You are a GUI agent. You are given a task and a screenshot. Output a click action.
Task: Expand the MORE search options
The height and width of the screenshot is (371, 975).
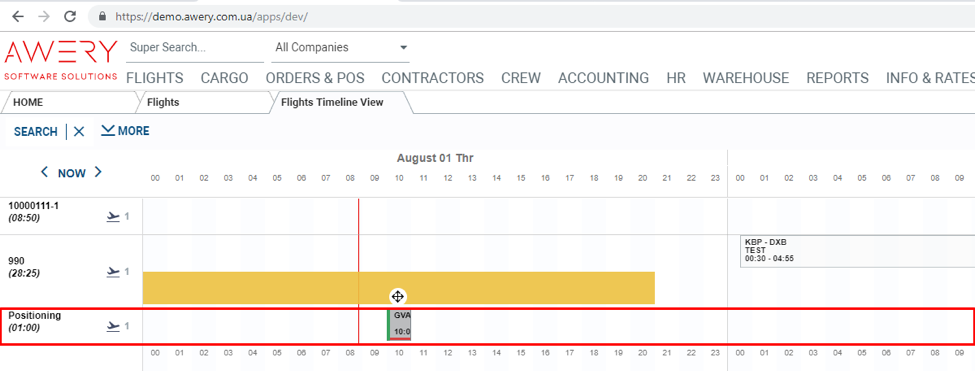pyautogui.click(x=125, y=131)
